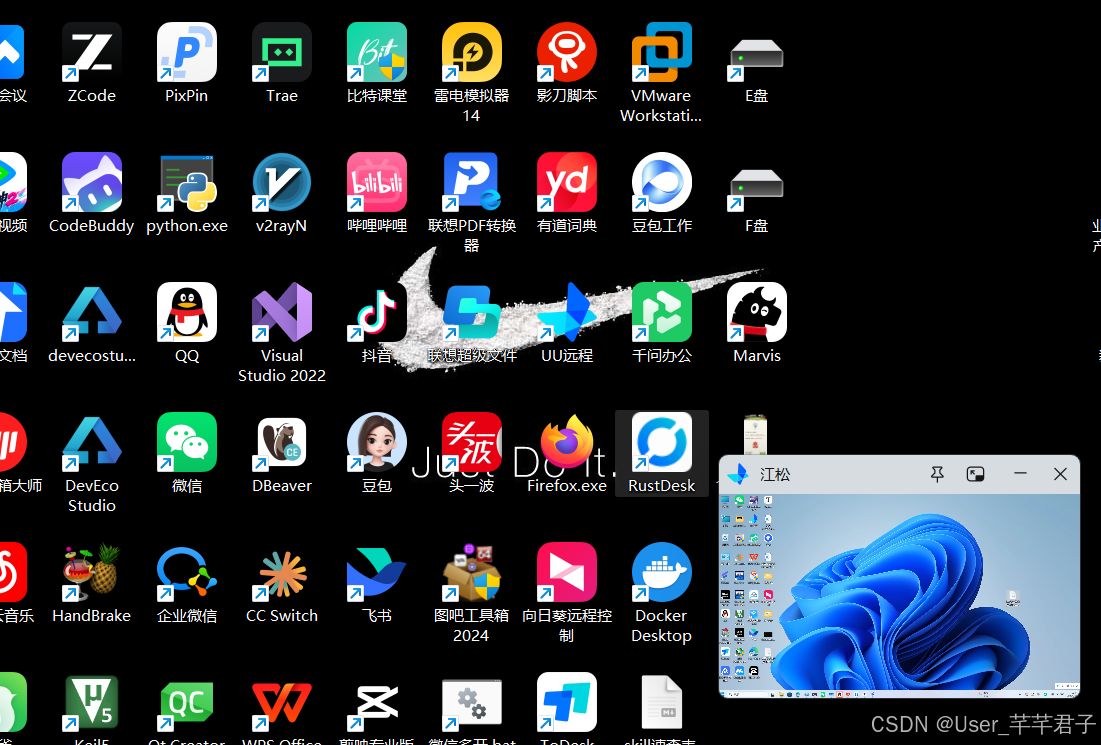Click the Firefox.exe icon

click(x=567, y=442)
